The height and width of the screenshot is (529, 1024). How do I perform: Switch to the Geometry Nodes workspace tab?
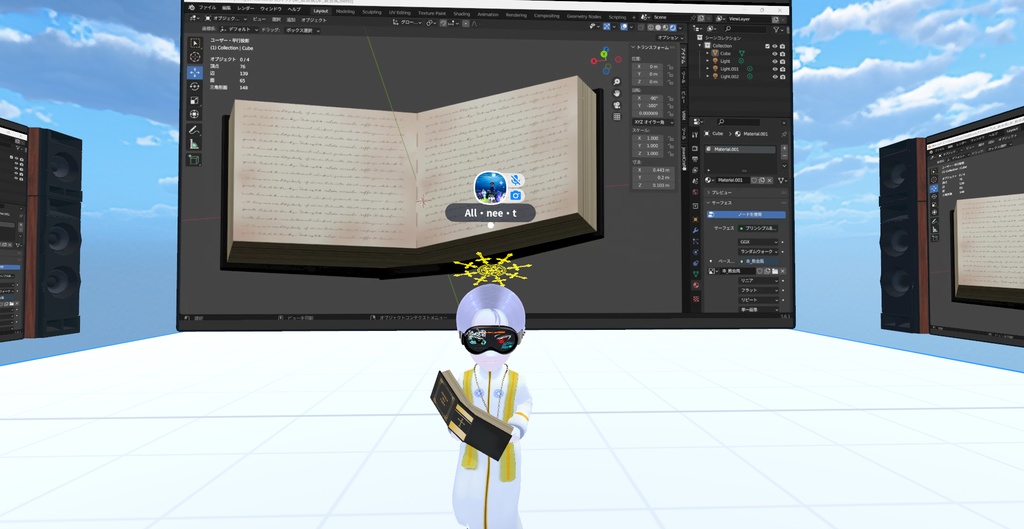pos(584,16)
